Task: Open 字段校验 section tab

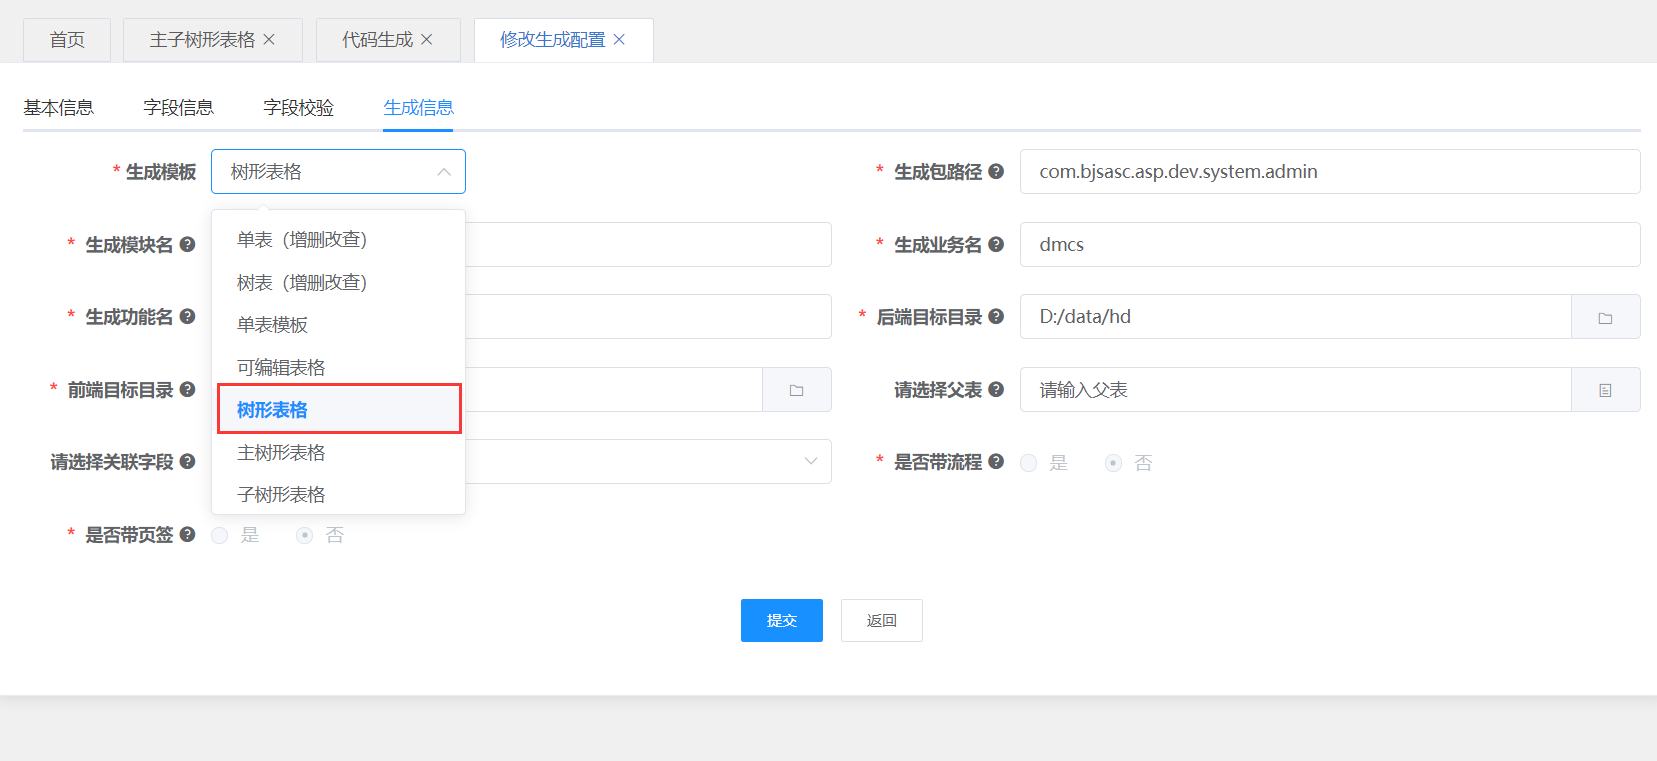Action: [x=299, y=107]
